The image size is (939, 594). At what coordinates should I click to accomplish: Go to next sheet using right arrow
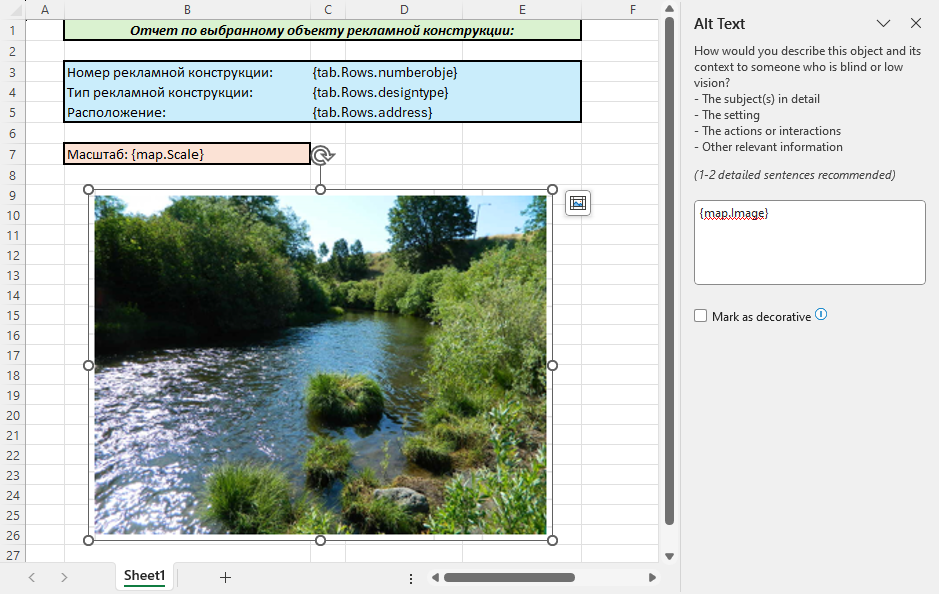64,577
